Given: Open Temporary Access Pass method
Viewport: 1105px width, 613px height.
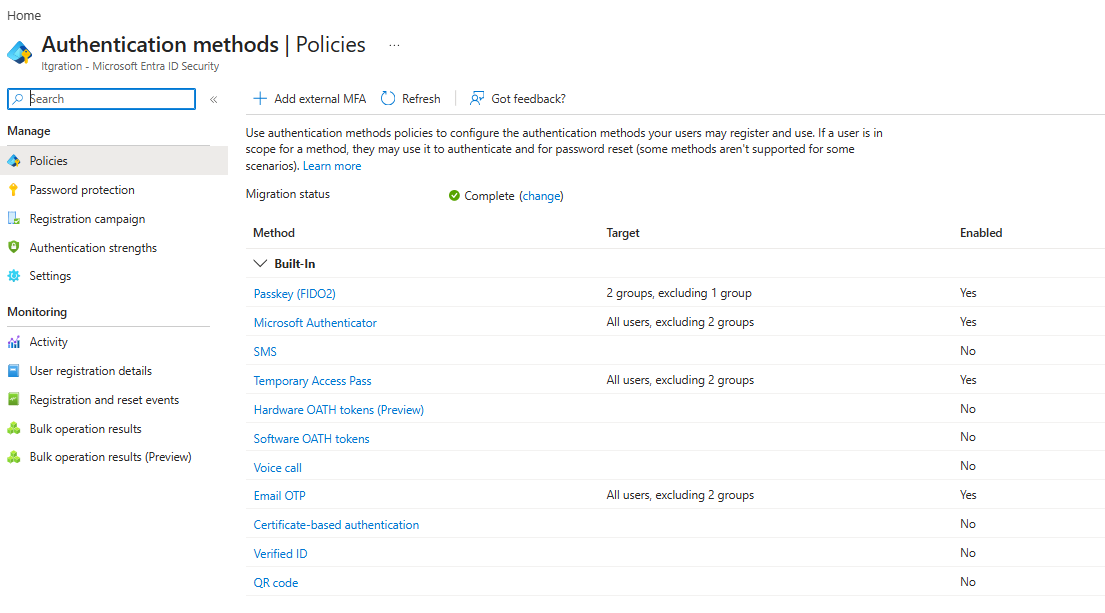Looking at the screenshot, I should click(x=312, y=380).
